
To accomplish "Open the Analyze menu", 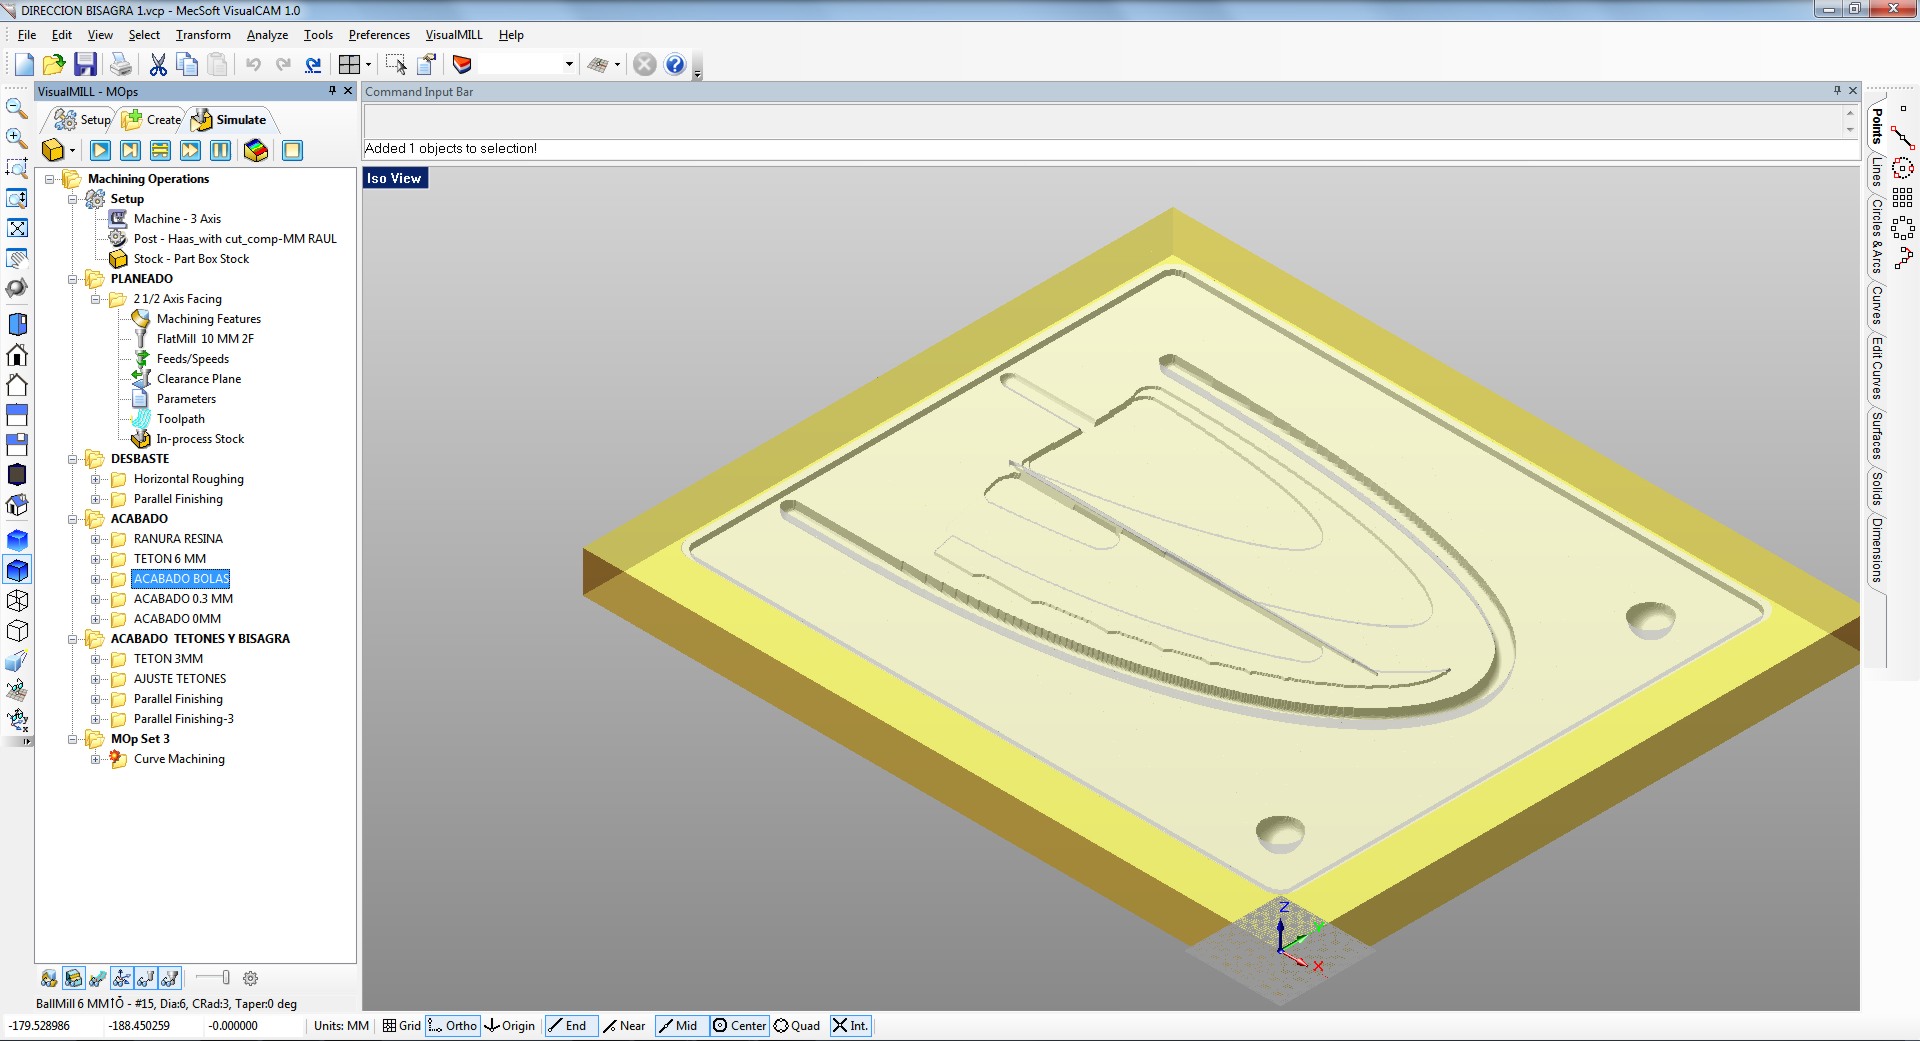I will coord(267,35).
